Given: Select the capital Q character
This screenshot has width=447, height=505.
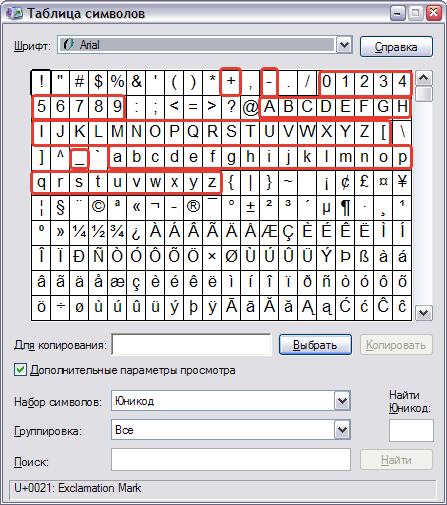Looking at the screenshot, I should coord(193,132).
